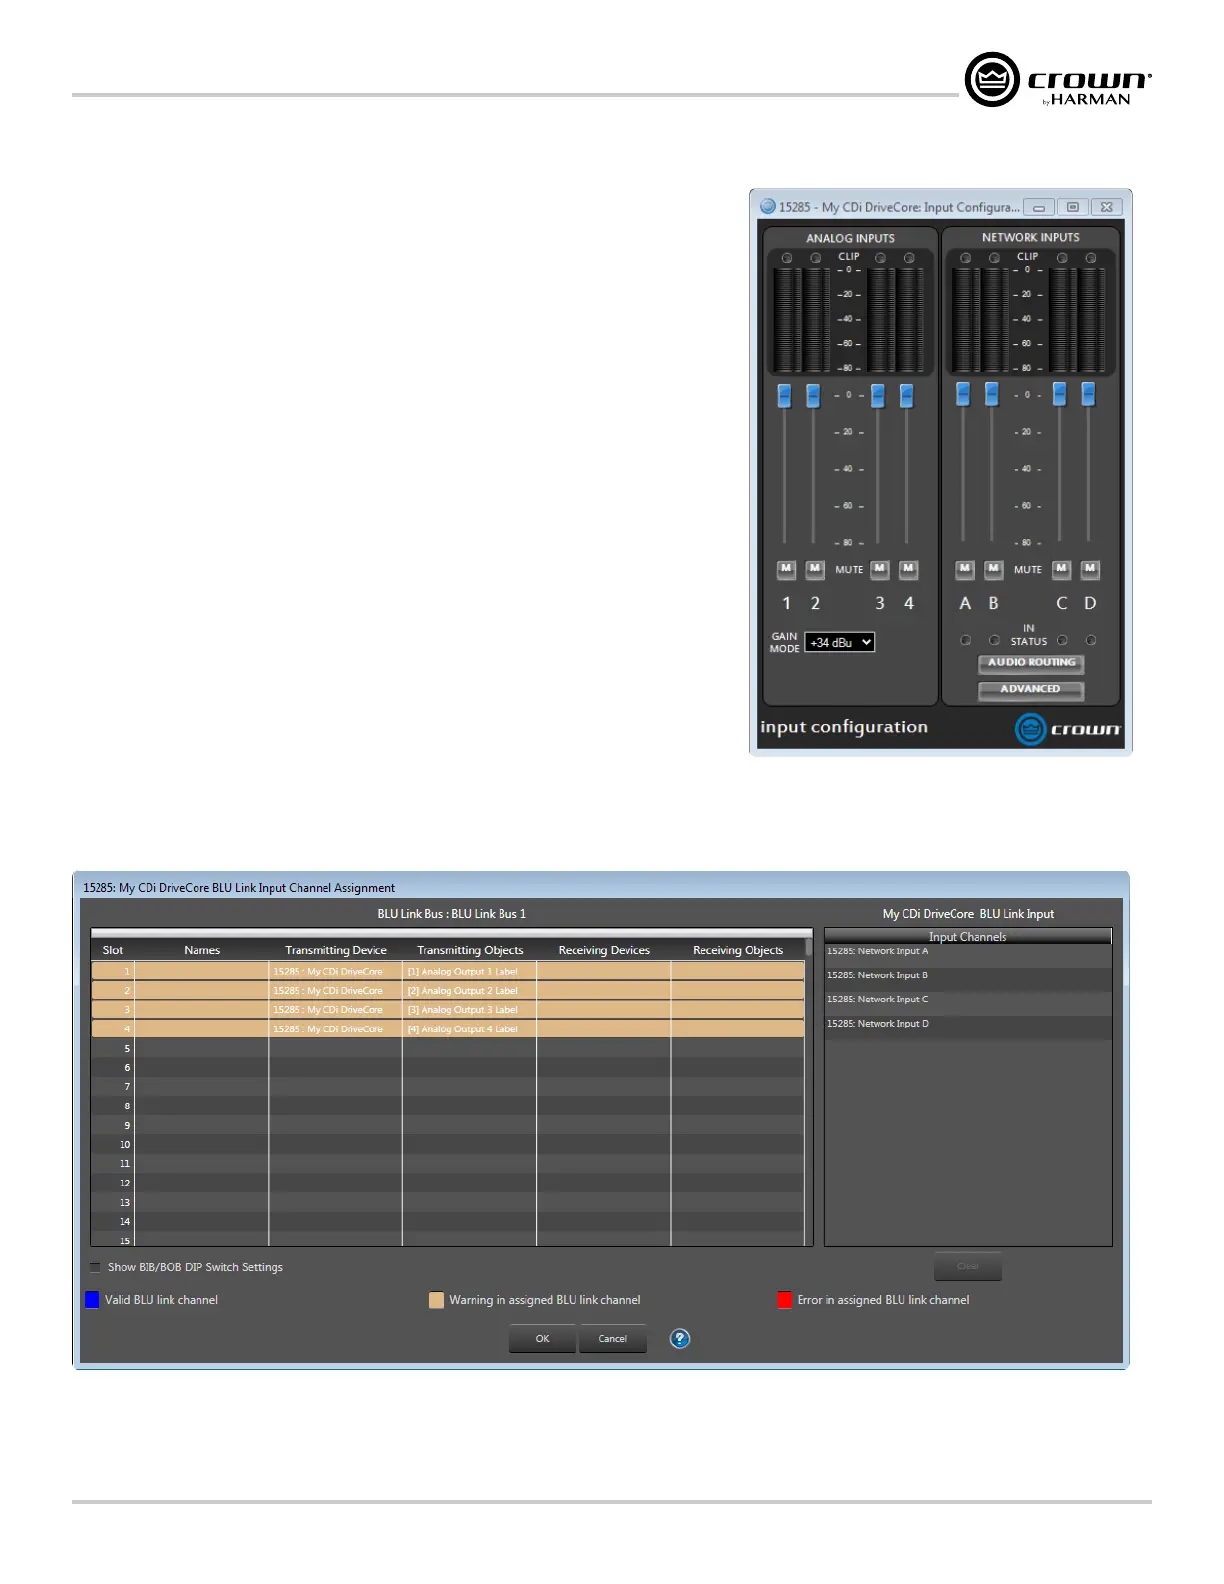Cancel the BLU Link channel assignment
1224x1584 pixels.
(x=613, y=1338)
